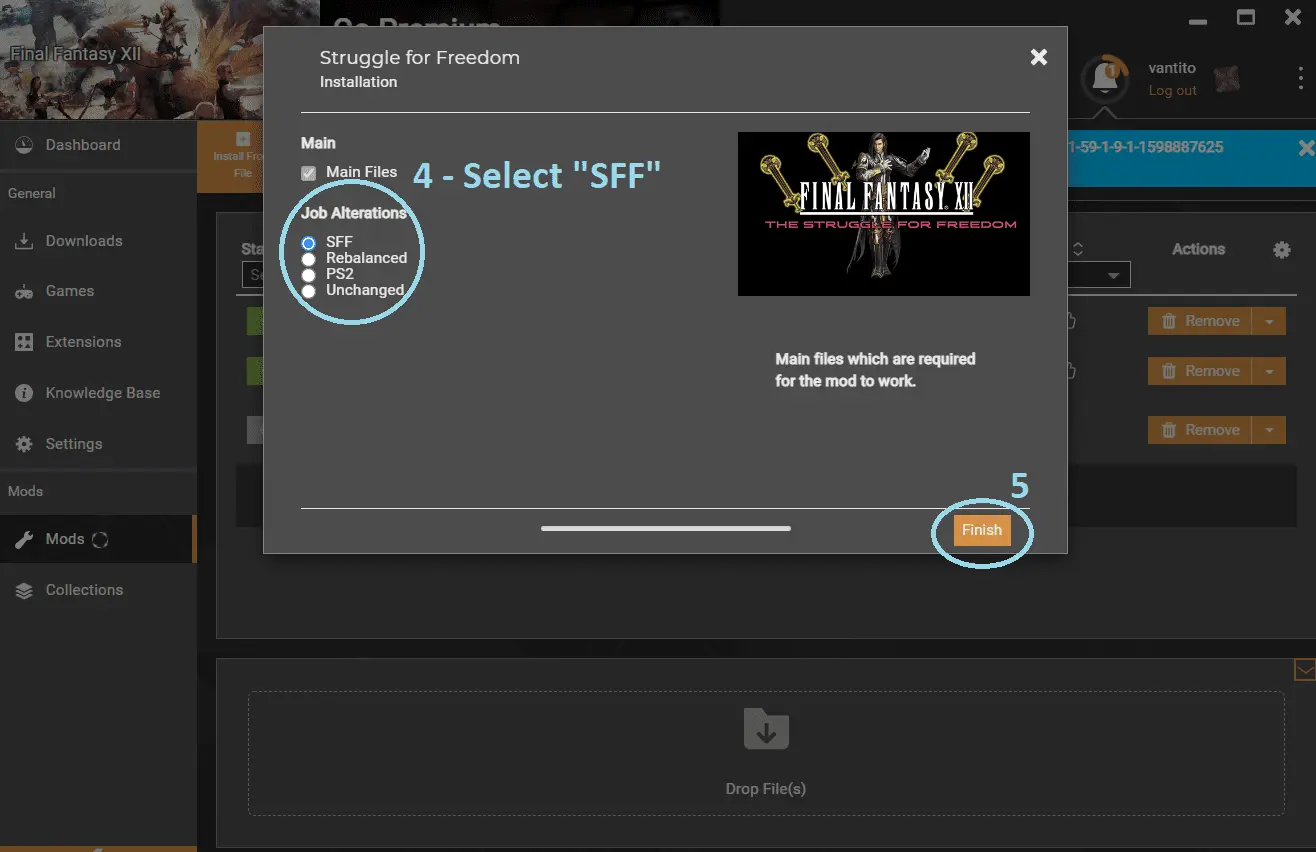The height and width of the screenshot is (852, 1316).
Task: Open the Knowledge Base info icon
Action: 25,393
